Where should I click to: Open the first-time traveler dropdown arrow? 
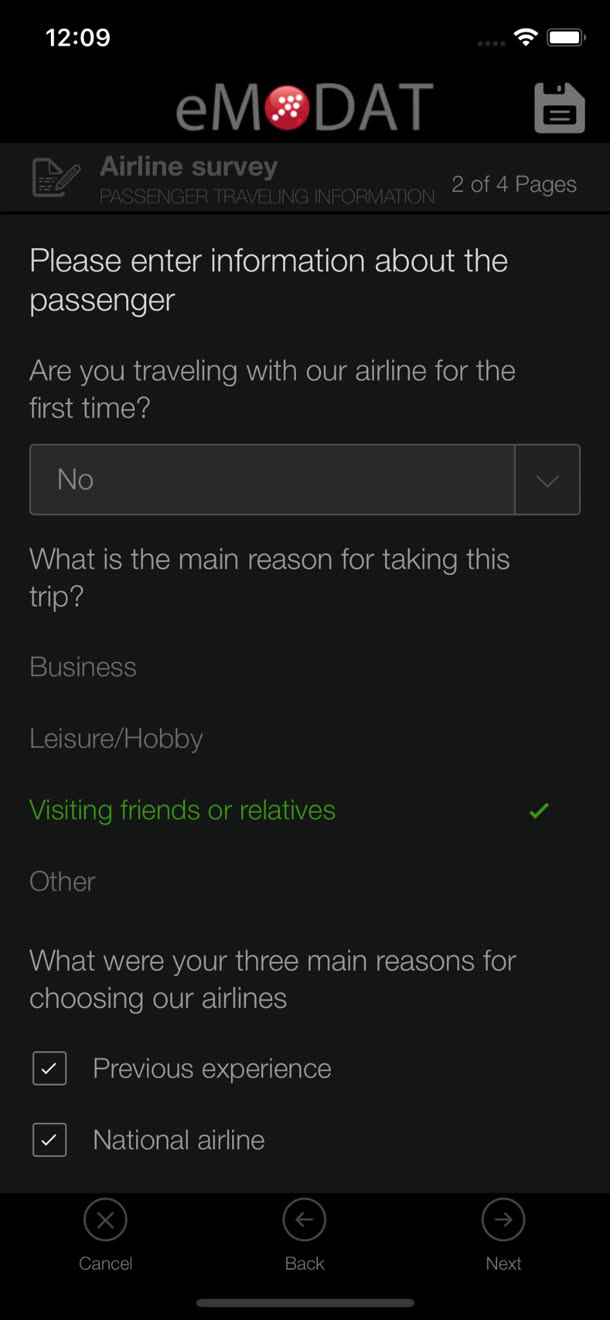[547, 480]
